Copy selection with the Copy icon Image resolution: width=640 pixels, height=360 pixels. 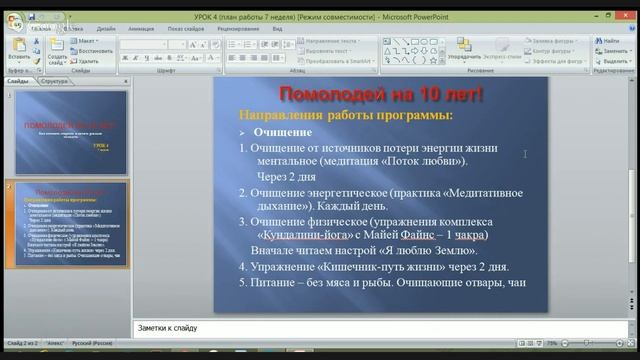pos(36,51)
